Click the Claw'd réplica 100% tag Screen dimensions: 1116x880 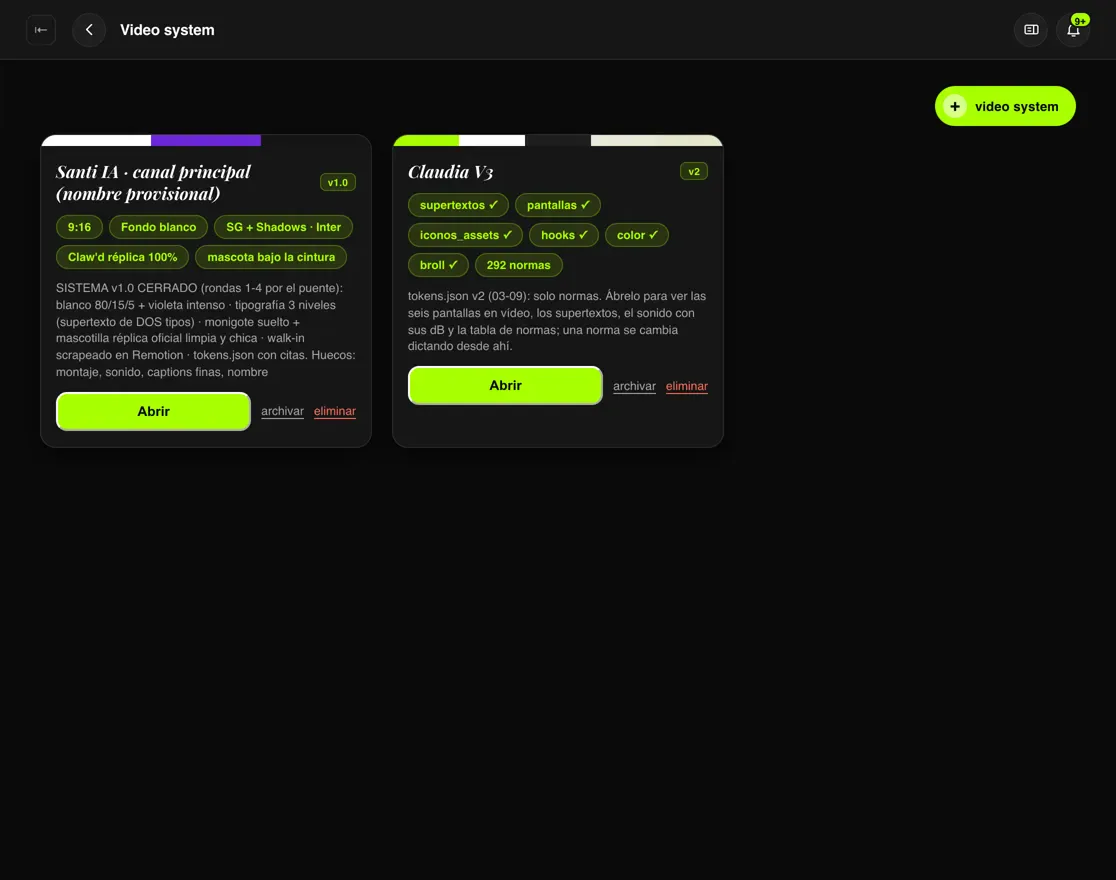tap(122, 257)
